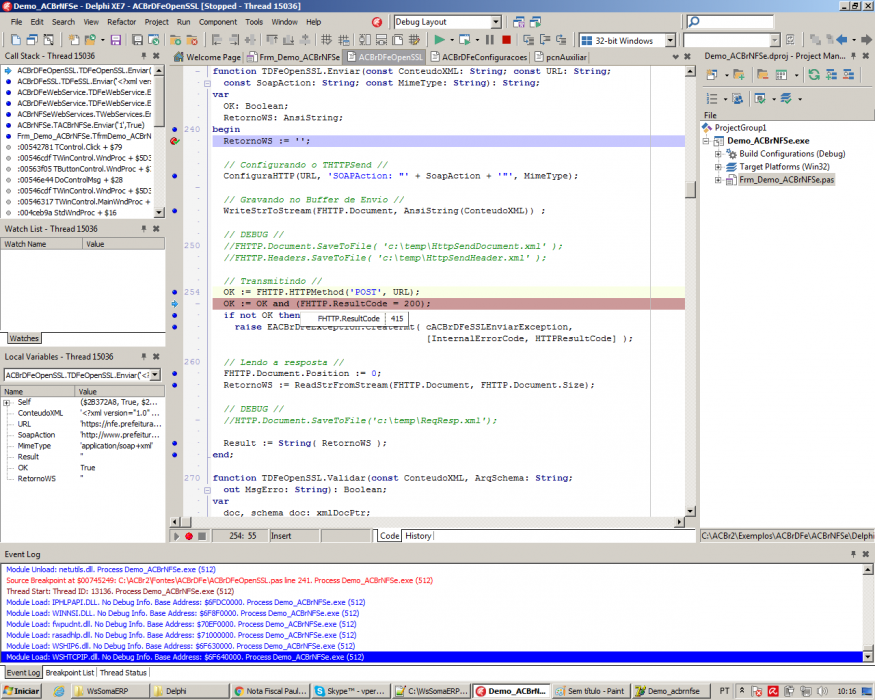The height and width of the screenshot is (700, 875).
Task: Click the red macro record button below editor
Action: click(x=189, y=536)
